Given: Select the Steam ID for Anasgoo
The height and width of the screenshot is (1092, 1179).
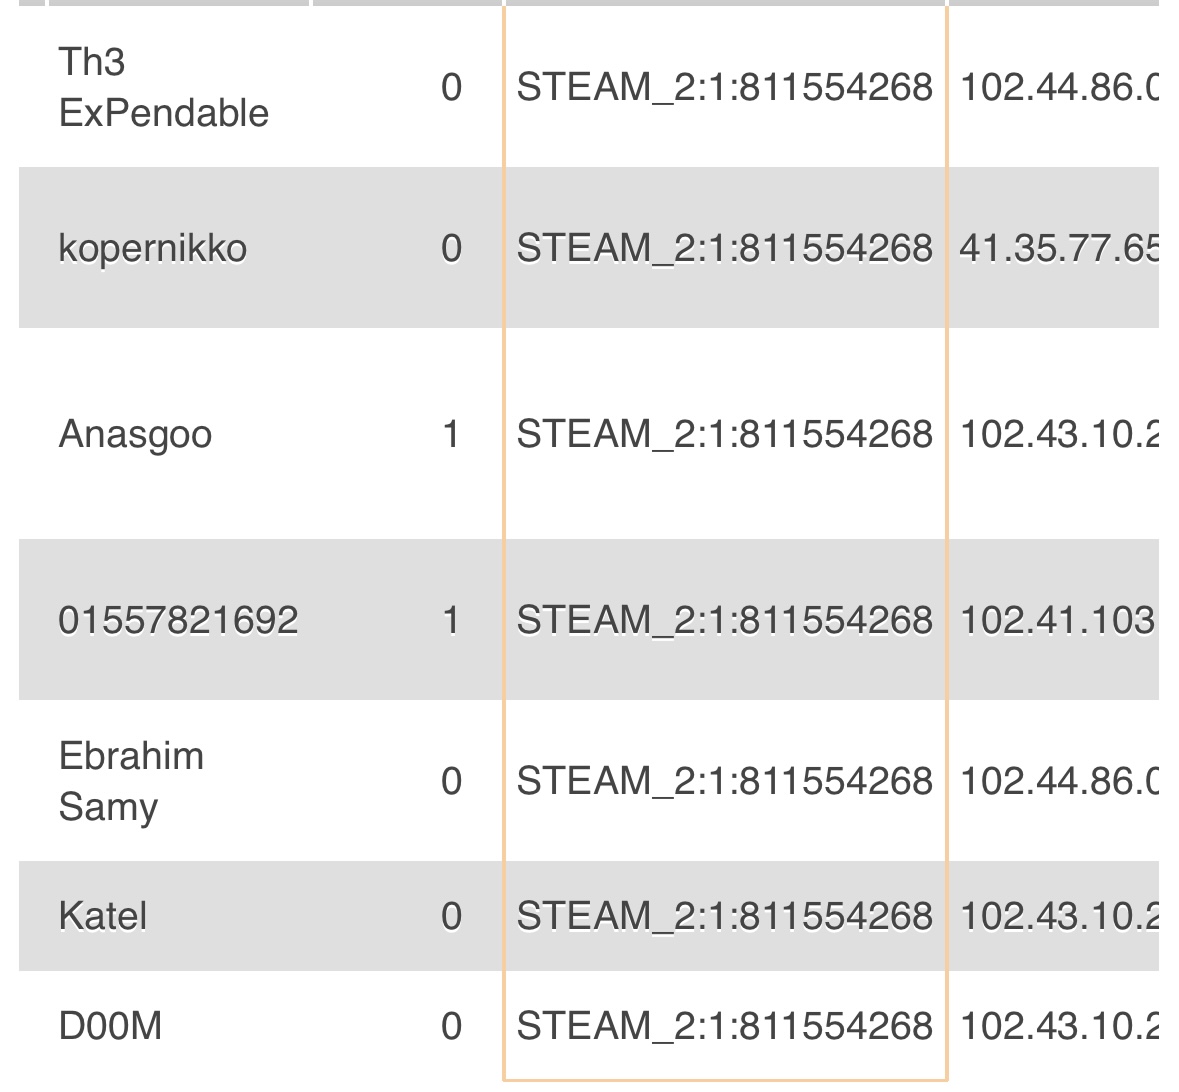Looking at the screenshot, I should click(725, 434).
